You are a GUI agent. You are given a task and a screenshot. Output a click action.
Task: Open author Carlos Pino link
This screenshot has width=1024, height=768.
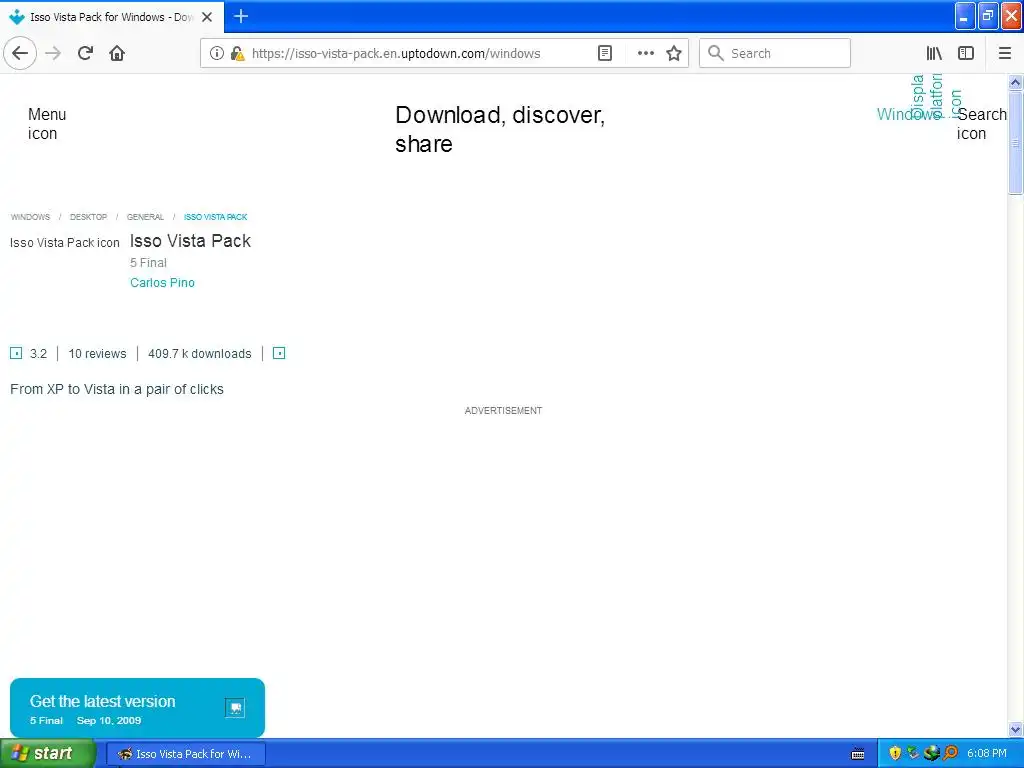pyautogui.click(x=162, y=283)
